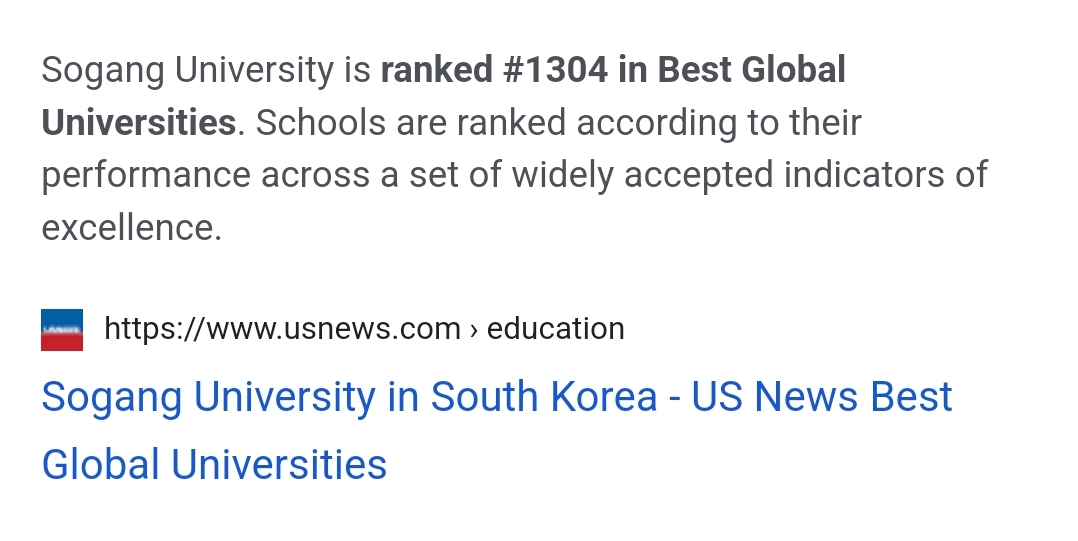Open the Sogang University US News result link
1078x541 pixels.
[x=496, y=398]
